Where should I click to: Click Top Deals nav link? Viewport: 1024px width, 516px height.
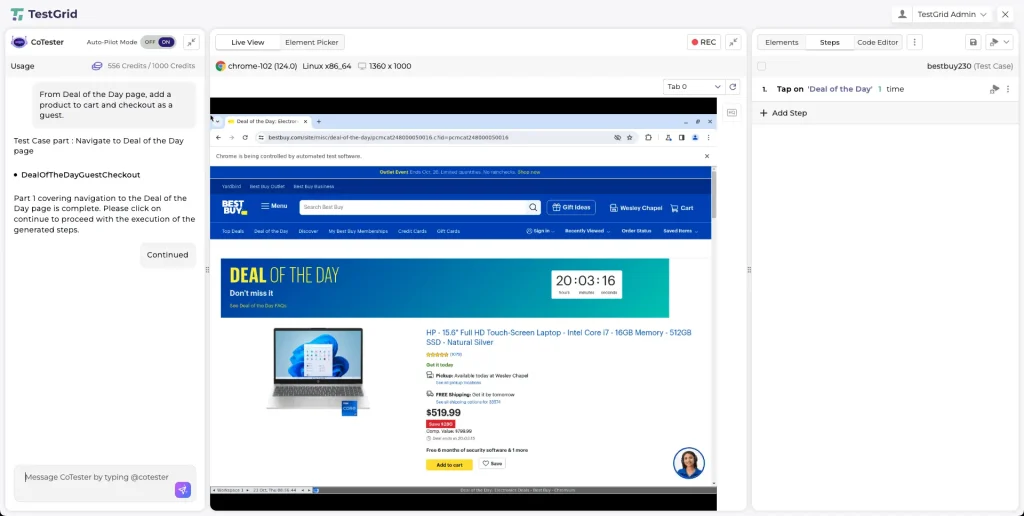(232, 231)
